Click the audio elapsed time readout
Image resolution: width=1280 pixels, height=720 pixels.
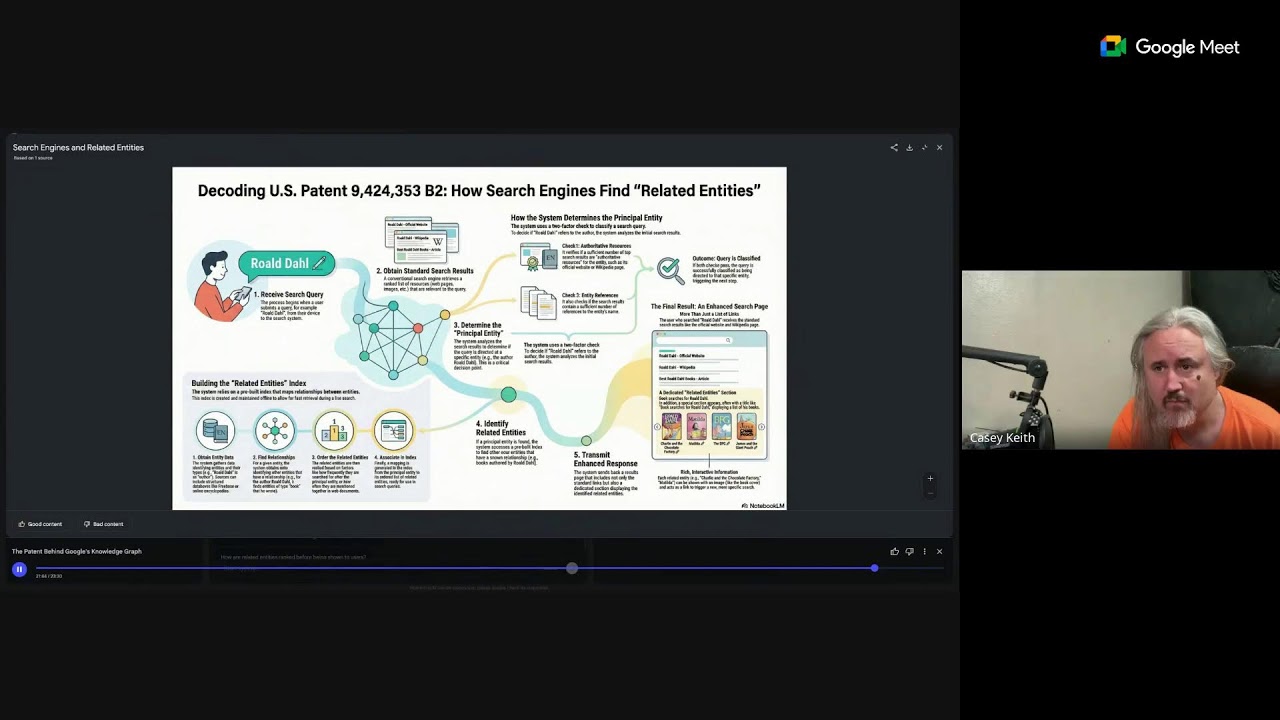click(x=49, y=577)
